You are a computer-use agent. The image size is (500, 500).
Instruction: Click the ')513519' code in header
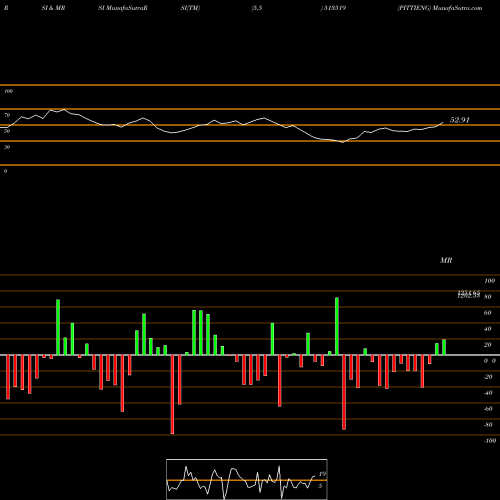(333, 8)
